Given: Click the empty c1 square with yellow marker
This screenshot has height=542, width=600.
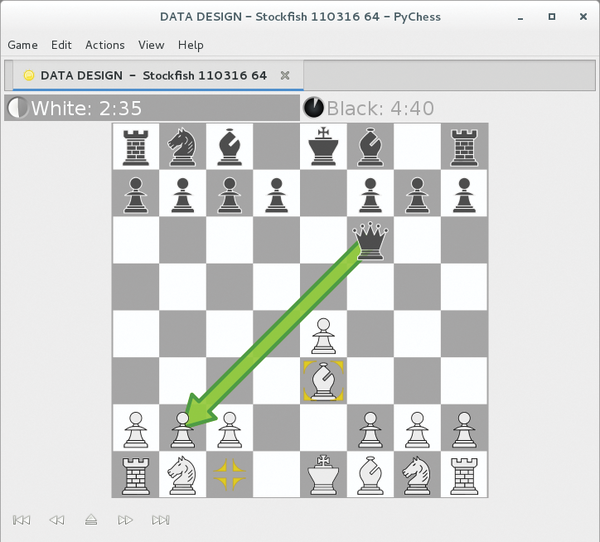Looking at the screenshot, I should coord(230,475).
